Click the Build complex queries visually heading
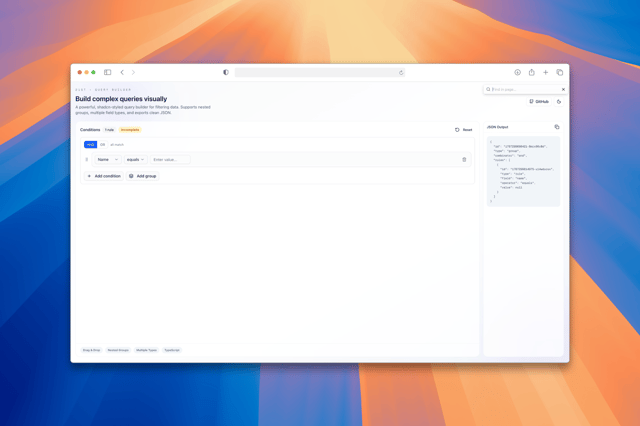640x426 pixels. pos(121,99)
